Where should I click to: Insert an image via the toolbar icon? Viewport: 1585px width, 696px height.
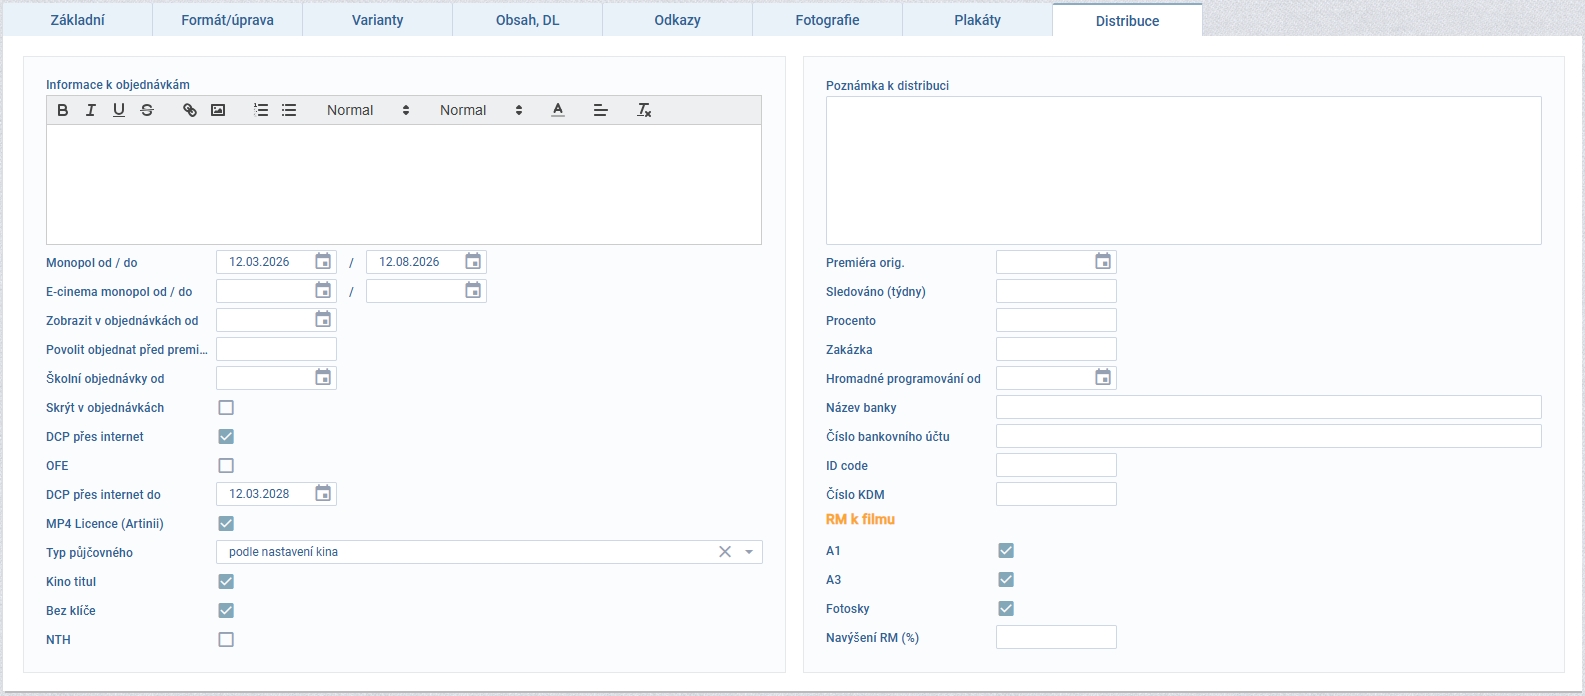point(218,110)
